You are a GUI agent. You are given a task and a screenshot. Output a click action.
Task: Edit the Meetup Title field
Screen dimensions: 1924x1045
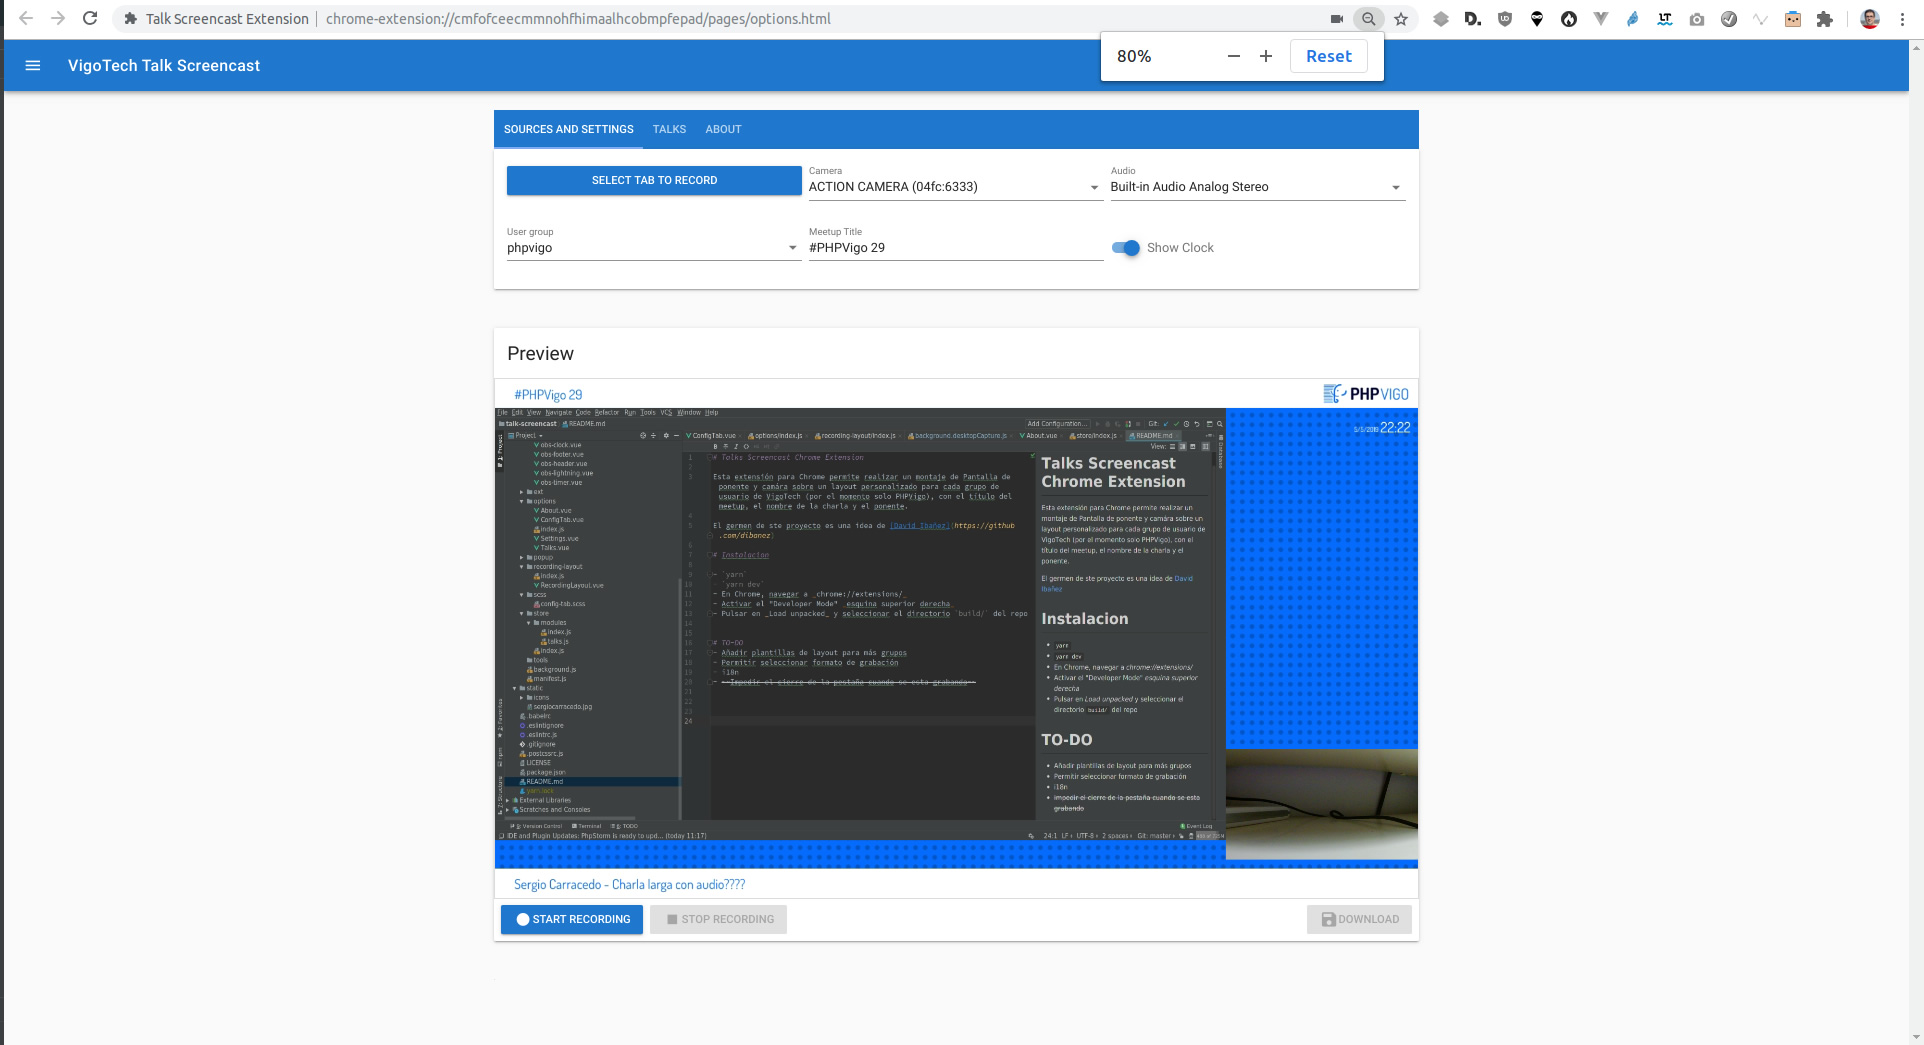pos(955,248)
